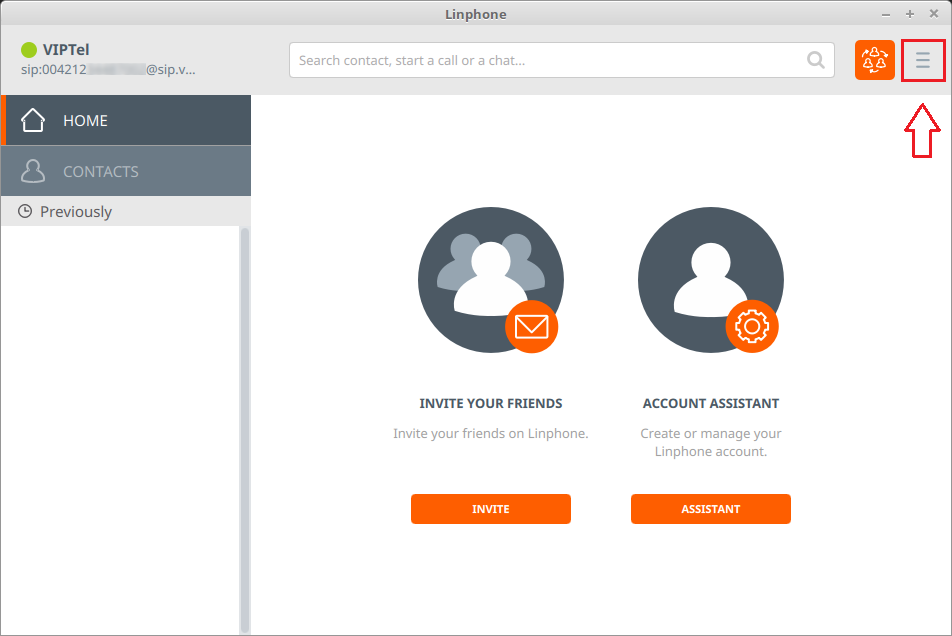Click the sip address under VIPTel
Viewport: 952px width, 636px height.
click(108, 70)
